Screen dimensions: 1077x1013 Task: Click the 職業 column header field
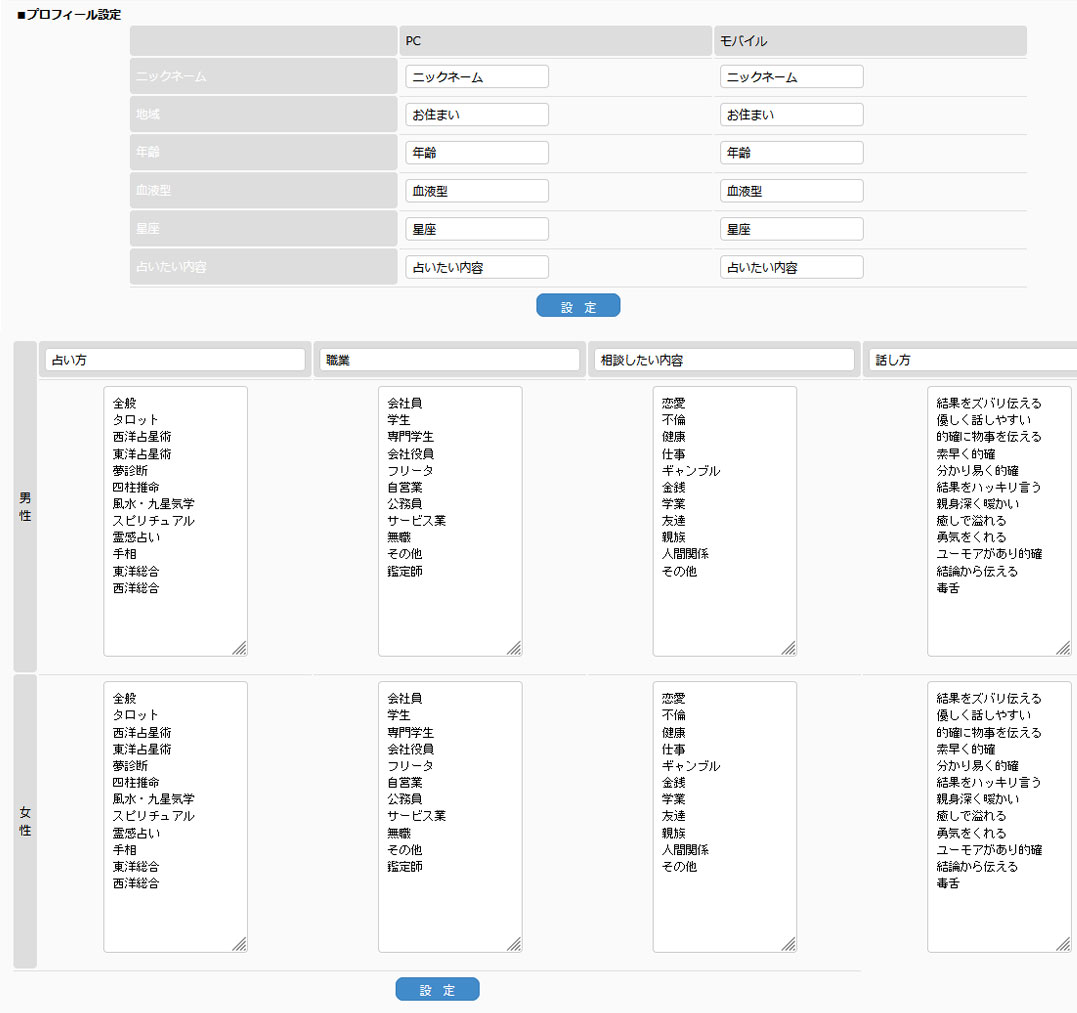[x=449, y=360]
